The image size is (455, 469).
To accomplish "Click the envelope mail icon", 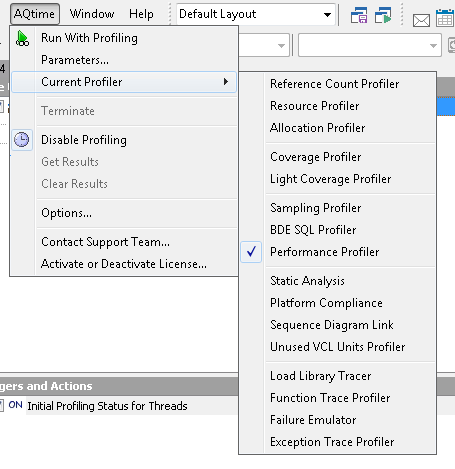I will (x=421, y=21).
